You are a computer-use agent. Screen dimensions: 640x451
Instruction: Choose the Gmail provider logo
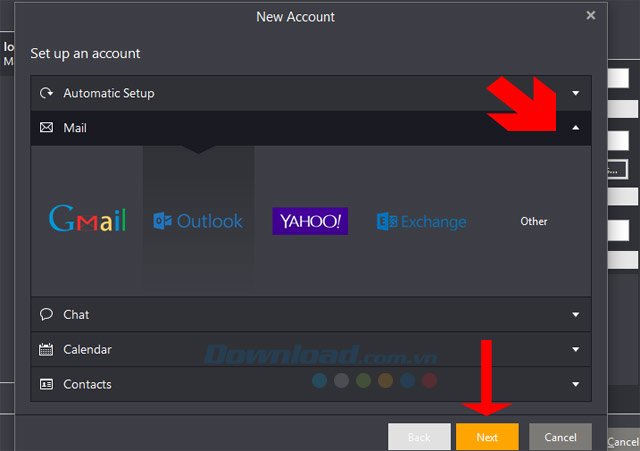[87, 219]
